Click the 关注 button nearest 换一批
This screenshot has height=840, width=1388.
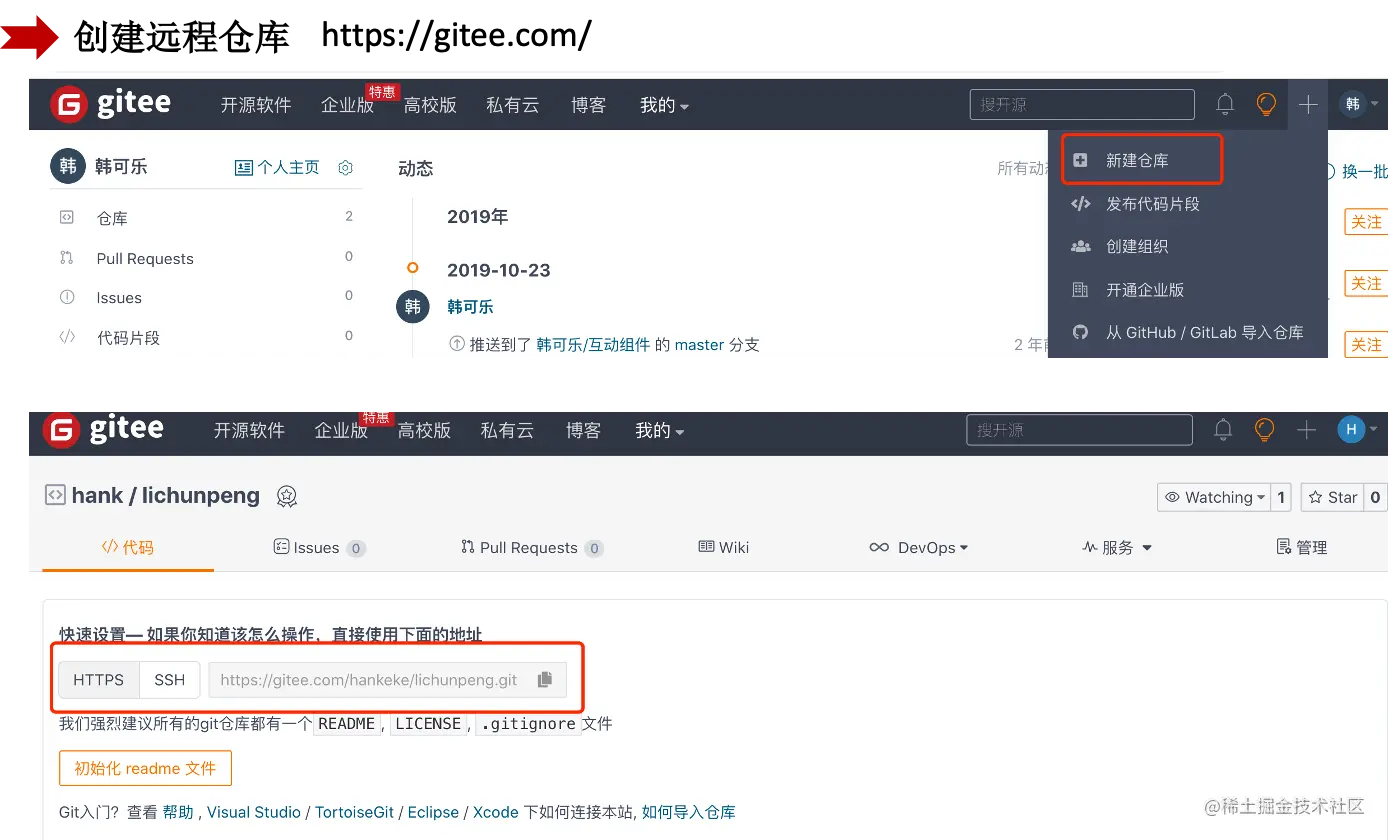tap(1366, 221)
